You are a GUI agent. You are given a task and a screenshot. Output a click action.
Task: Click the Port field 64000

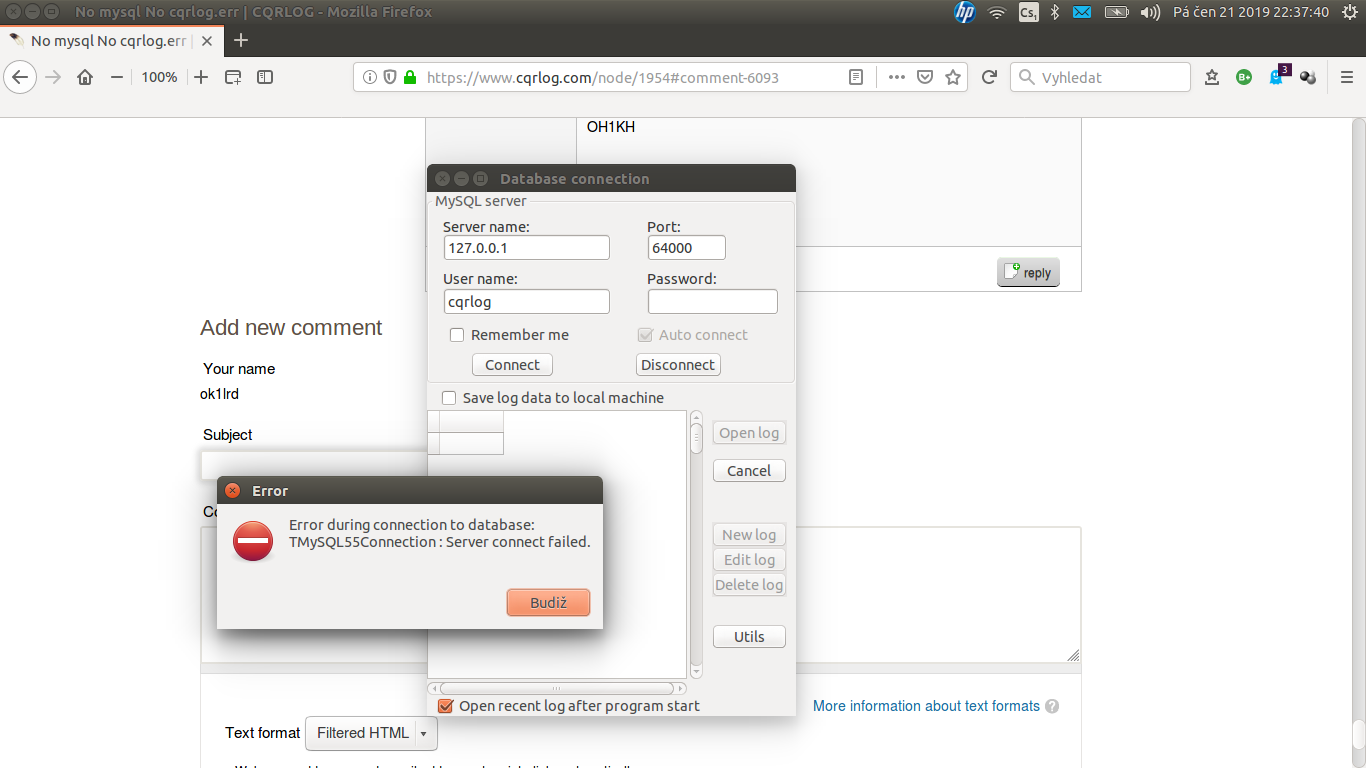pos(687,248)
